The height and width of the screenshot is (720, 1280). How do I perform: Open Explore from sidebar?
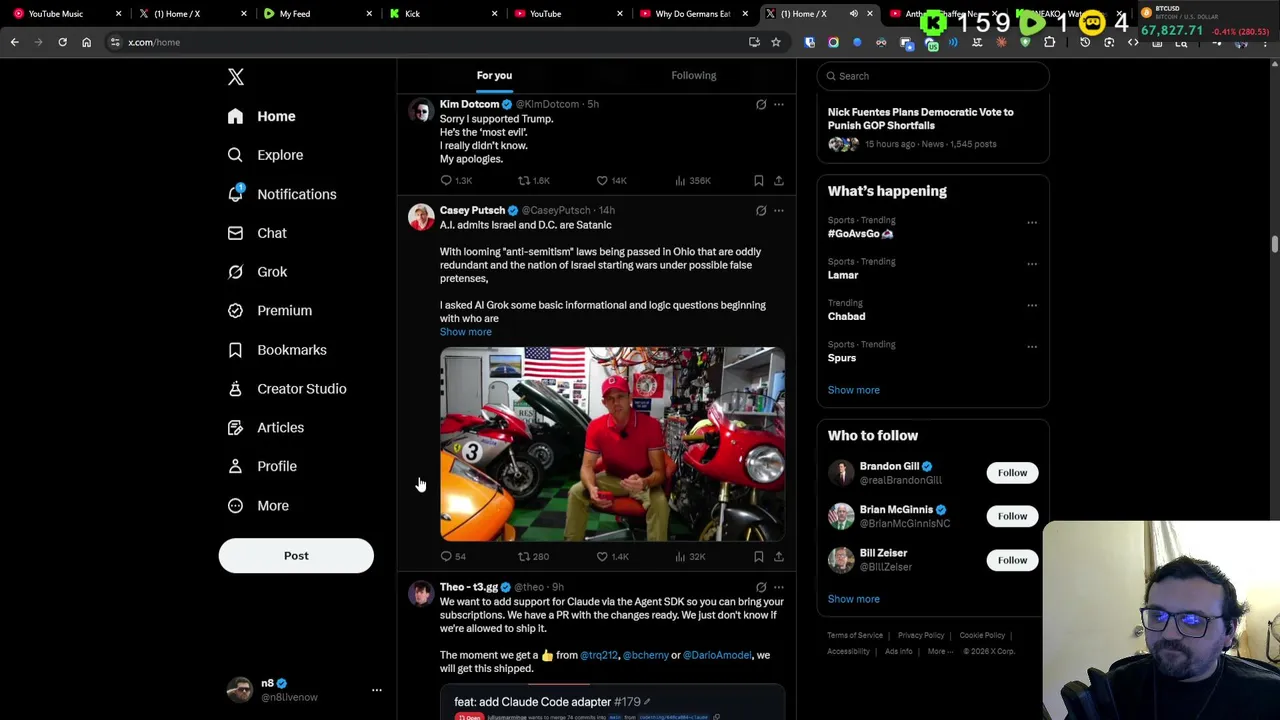(x=266, y=155)
